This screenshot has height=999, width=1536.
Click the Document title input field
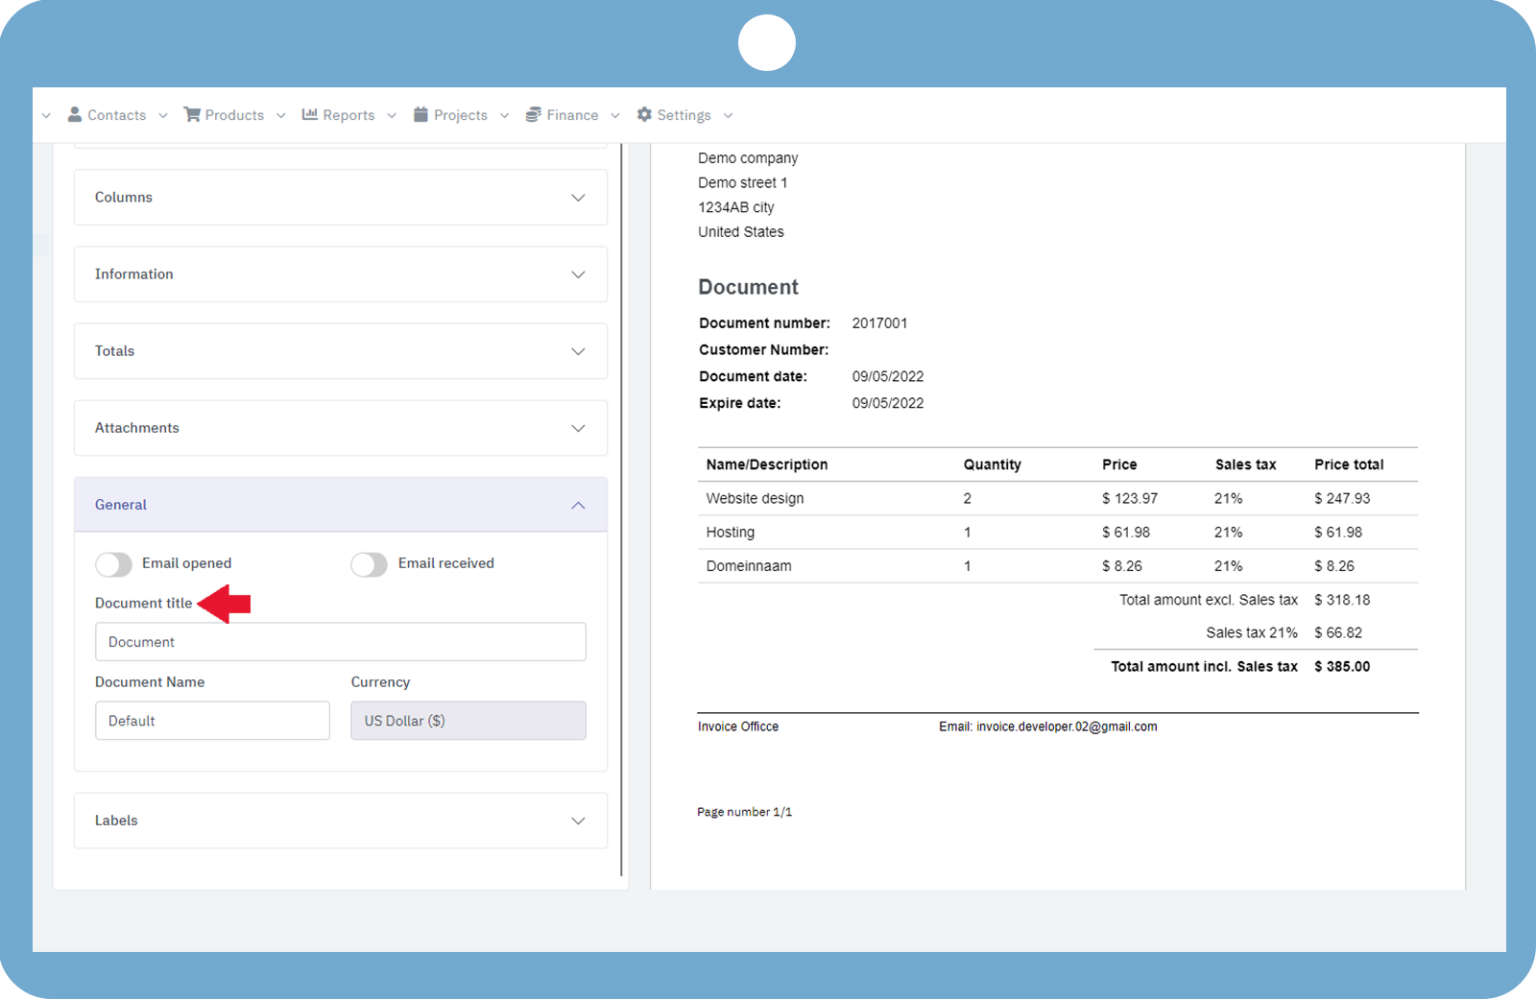click(x=340, y=642)
